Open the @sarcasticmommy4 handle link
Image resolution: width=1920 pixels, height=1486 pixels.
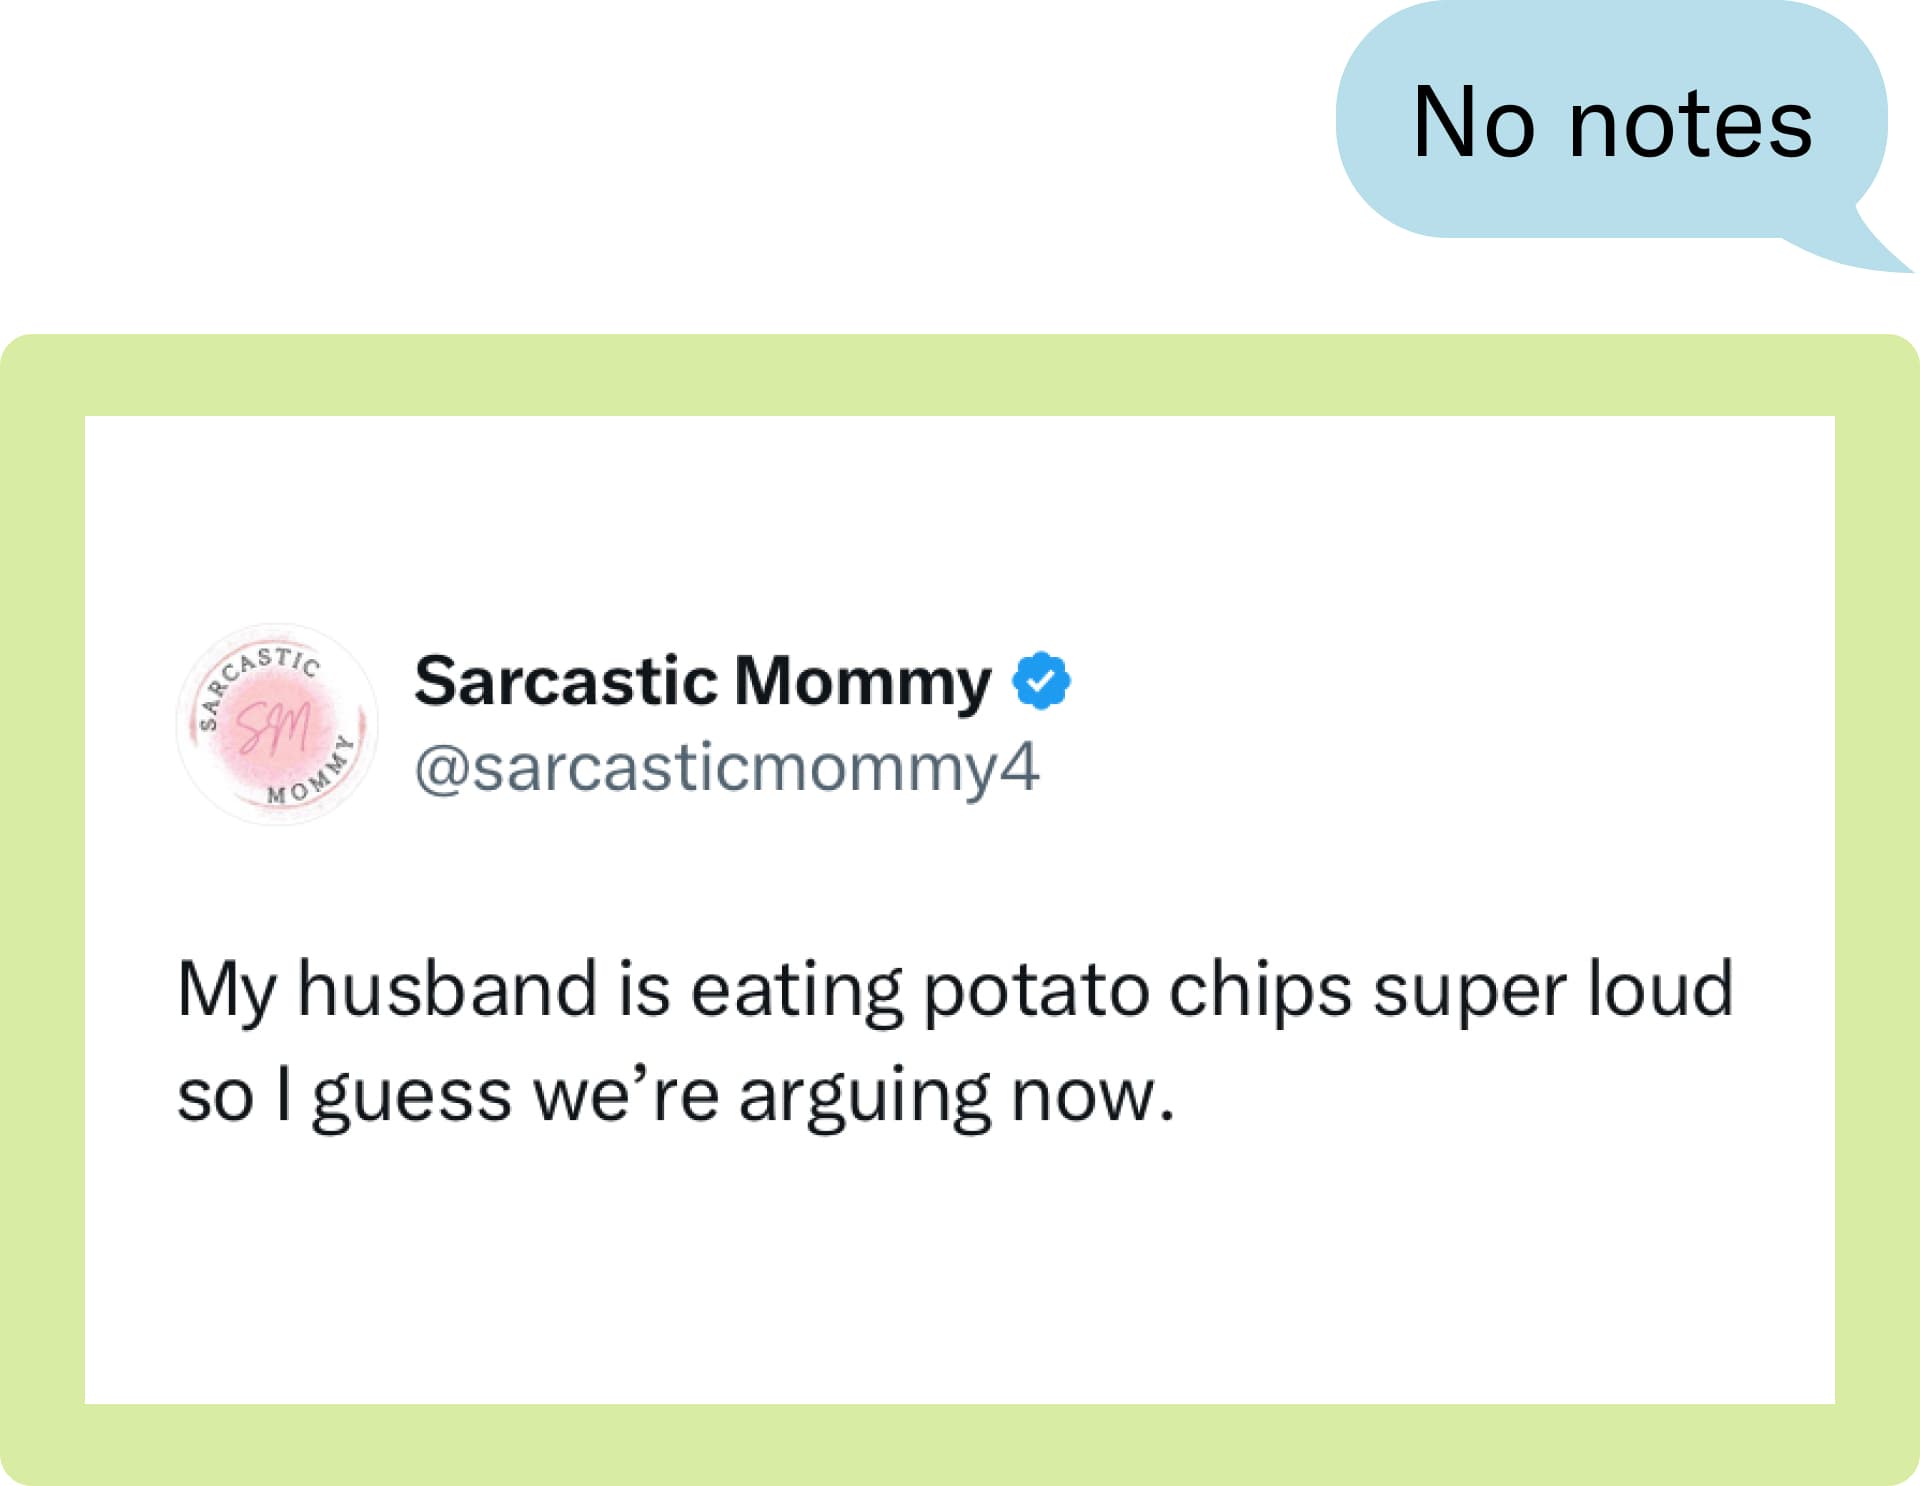coord(727,769)
